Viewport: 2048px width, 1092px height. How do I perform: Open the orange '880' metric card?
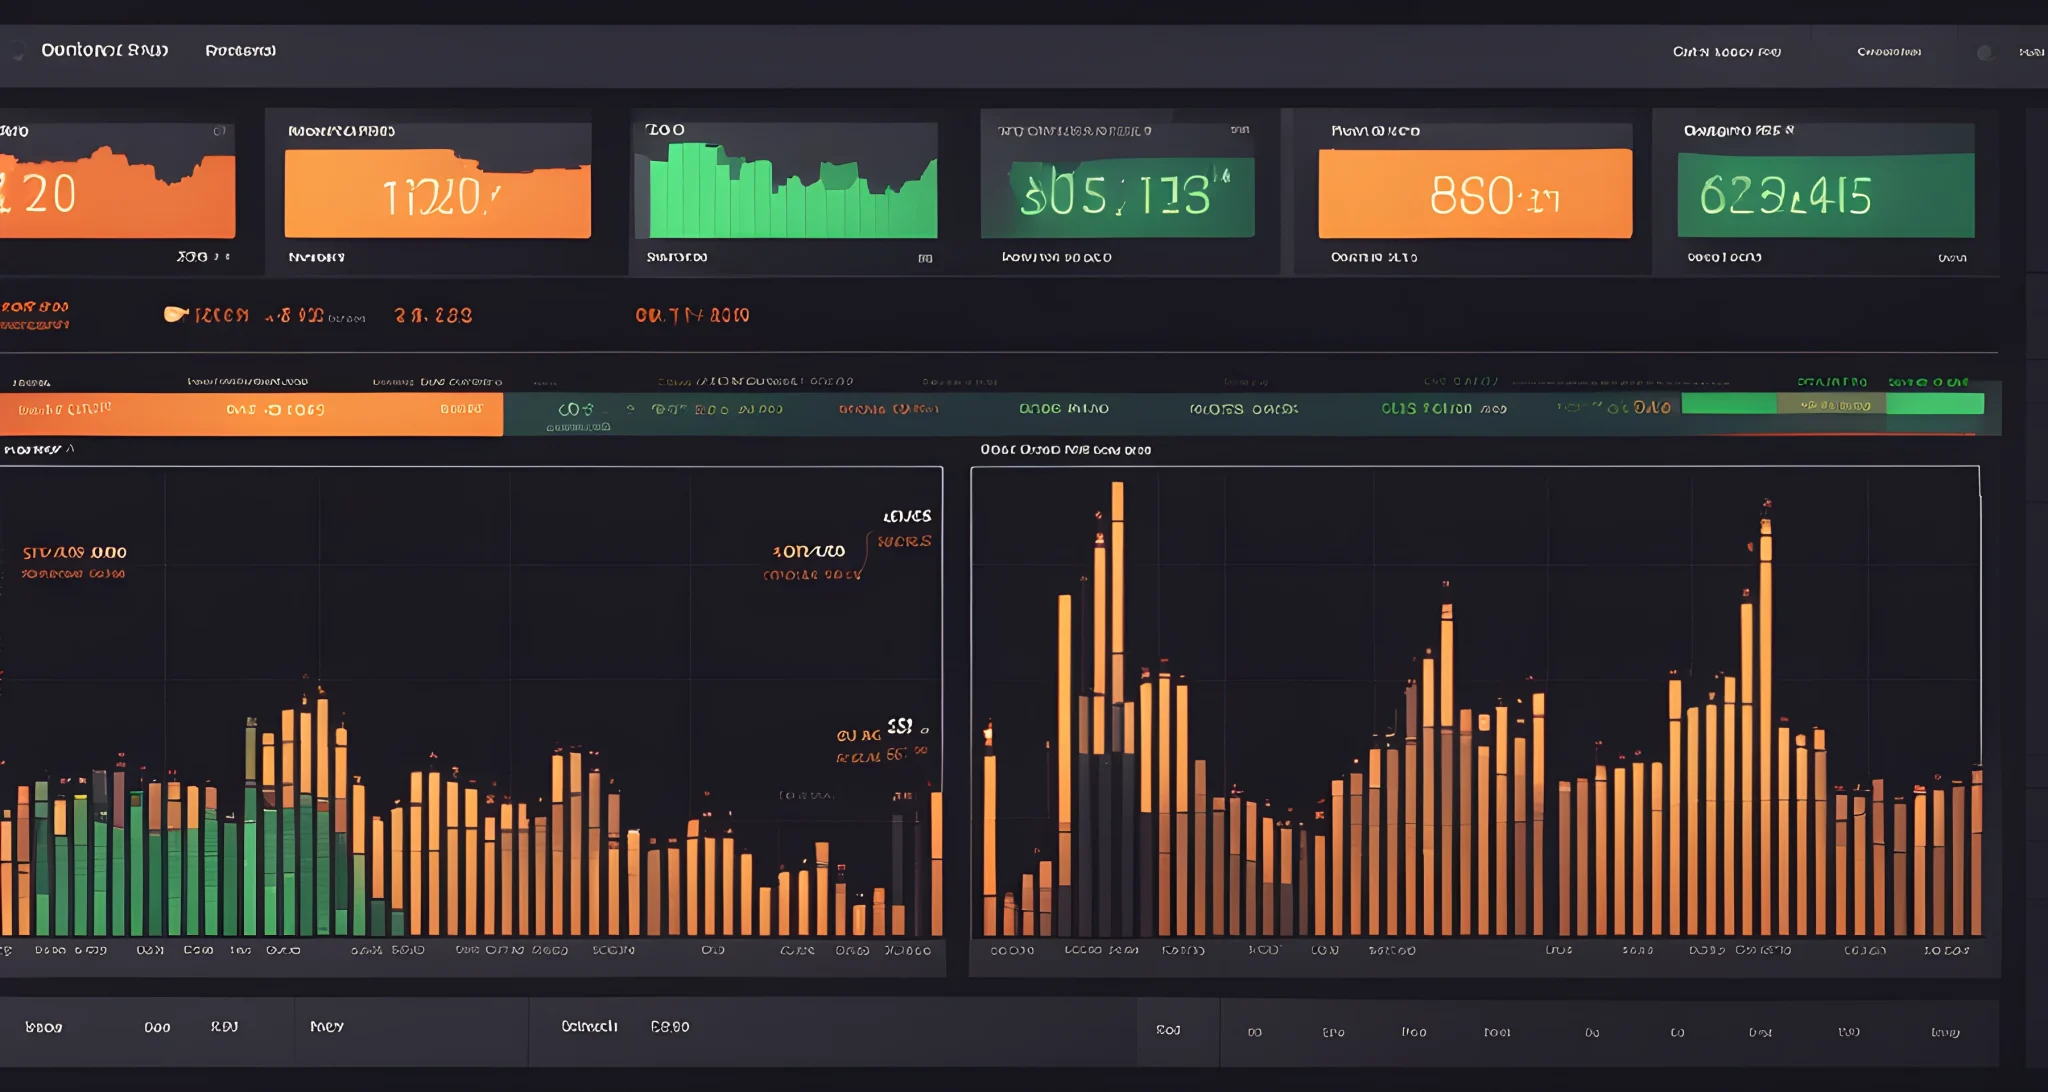1475,194
